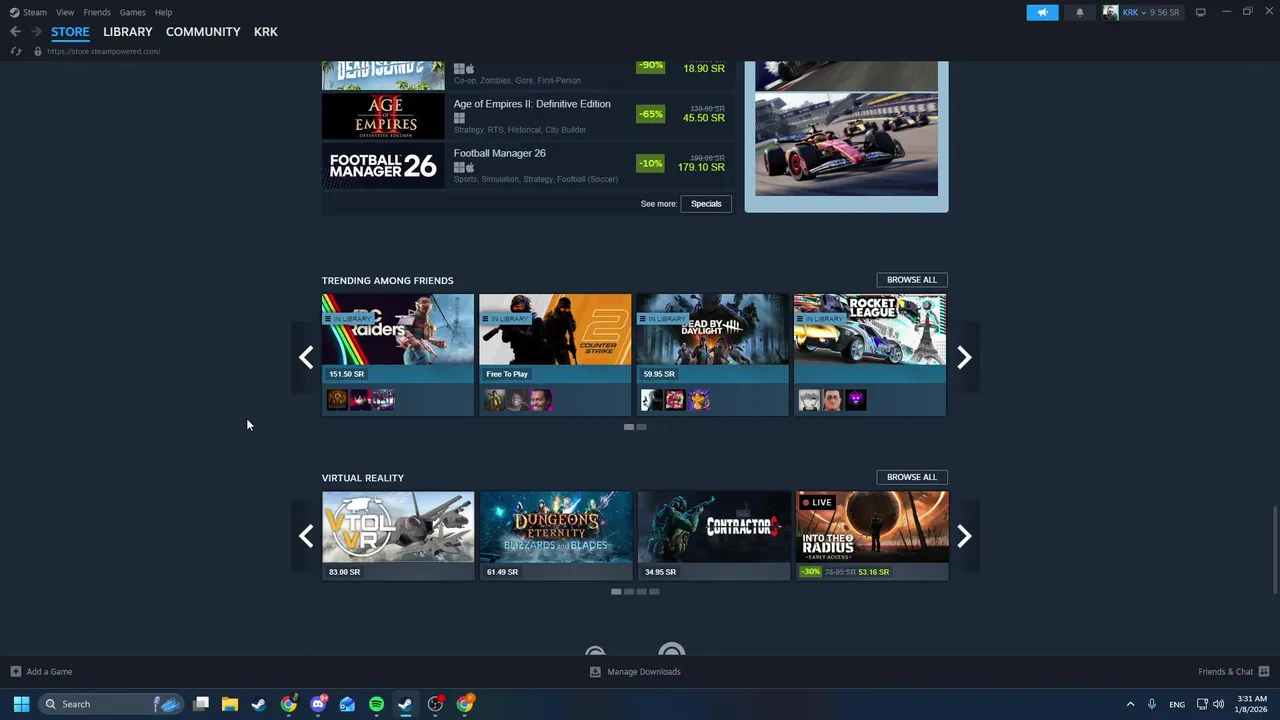The height and width of the screenshot is (720, 1280).
Task: Go back with the back arrow
Action: click(x=15, y=32)
